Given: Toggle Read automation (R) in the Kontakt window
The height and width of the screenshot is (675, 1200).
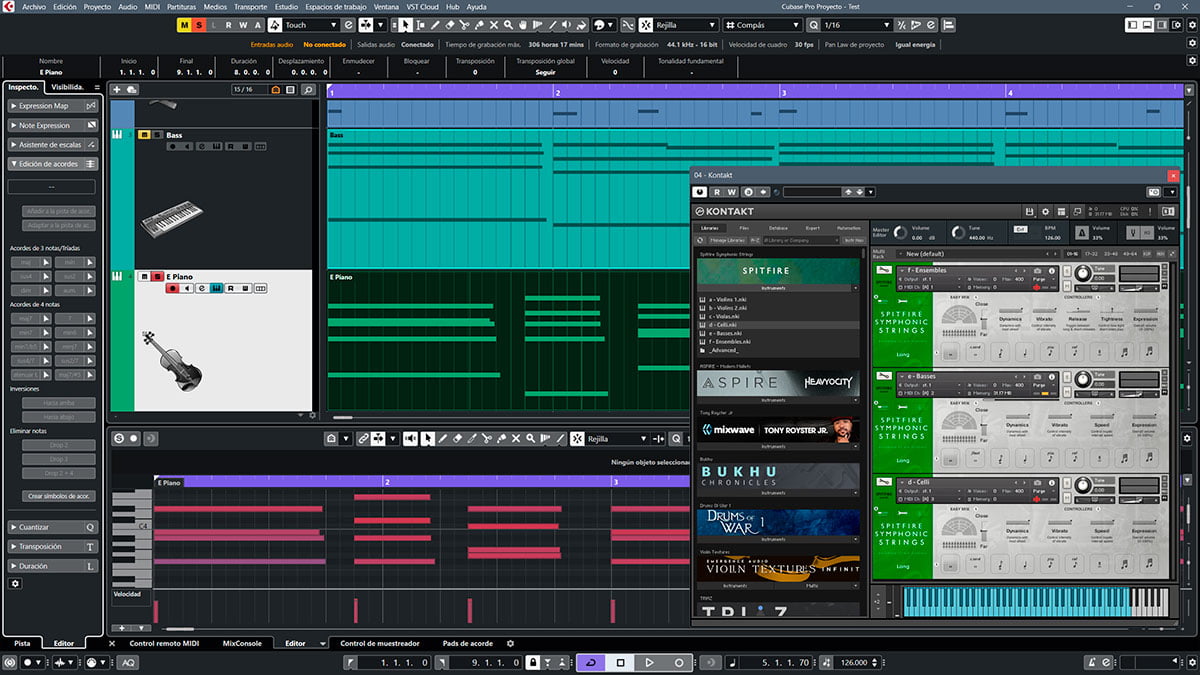Looking at the screenshot, I should point(716,191).
